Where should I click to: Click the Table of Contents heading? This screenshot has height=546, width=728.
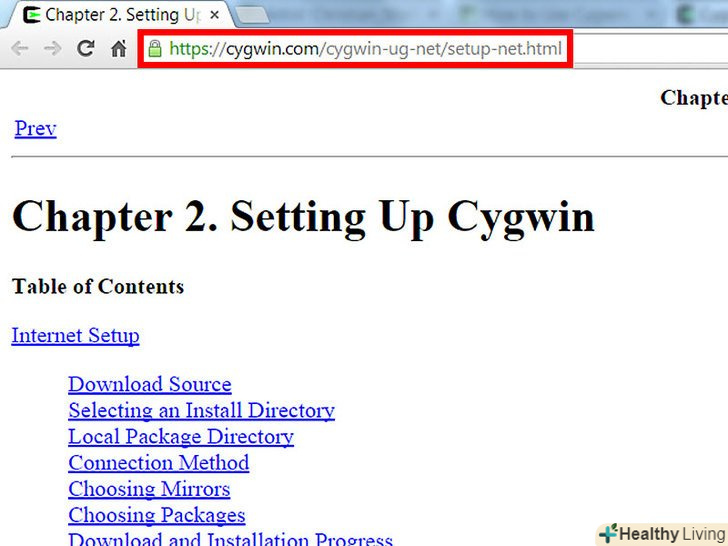click(98, 286)
